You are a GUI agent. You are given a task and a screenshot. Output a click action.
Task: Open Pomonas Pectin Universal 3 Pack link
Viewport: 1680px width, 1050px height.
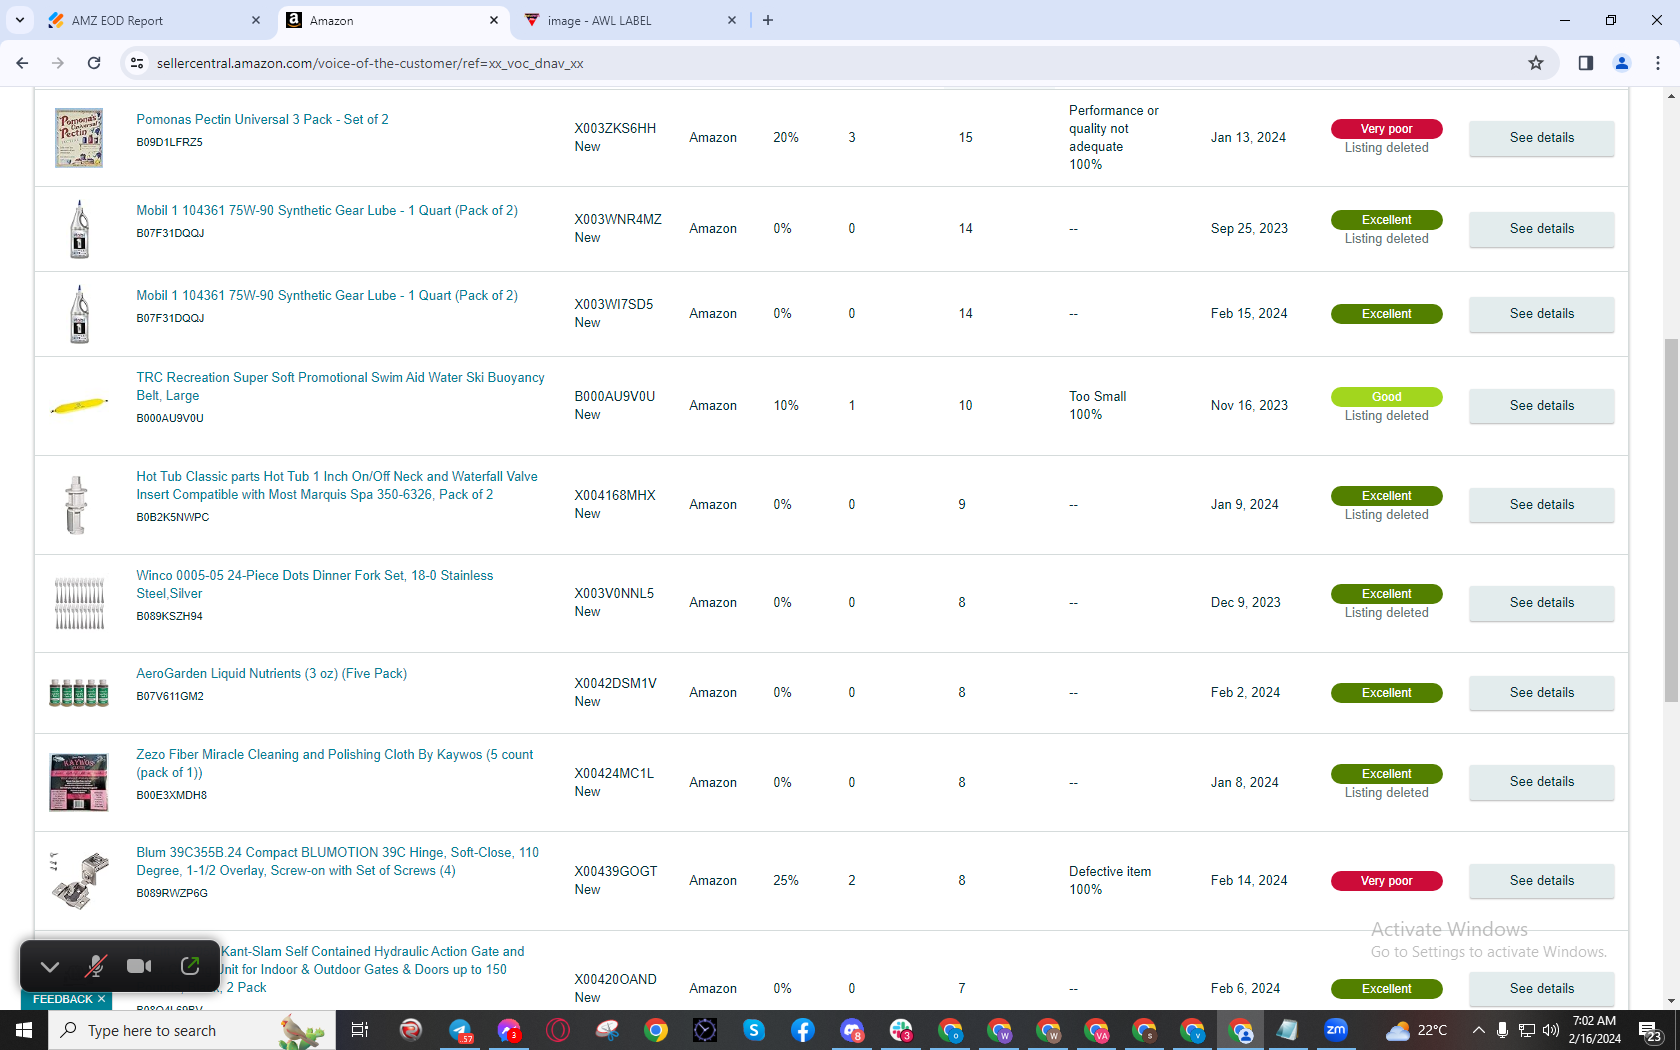click(x=262, y=119)
